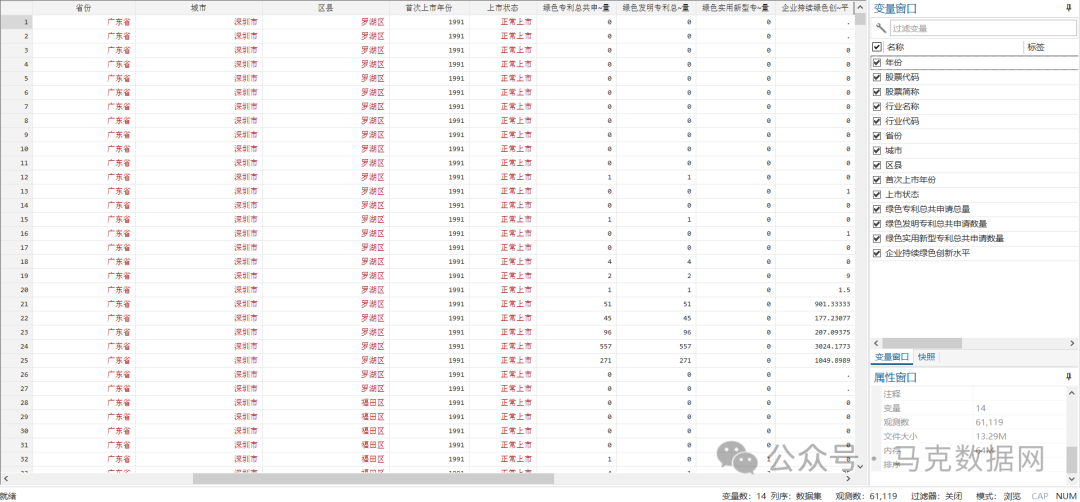Click the data grid horizontal scrollbar left arrow
1080x502 pixels.
(6, 478)
